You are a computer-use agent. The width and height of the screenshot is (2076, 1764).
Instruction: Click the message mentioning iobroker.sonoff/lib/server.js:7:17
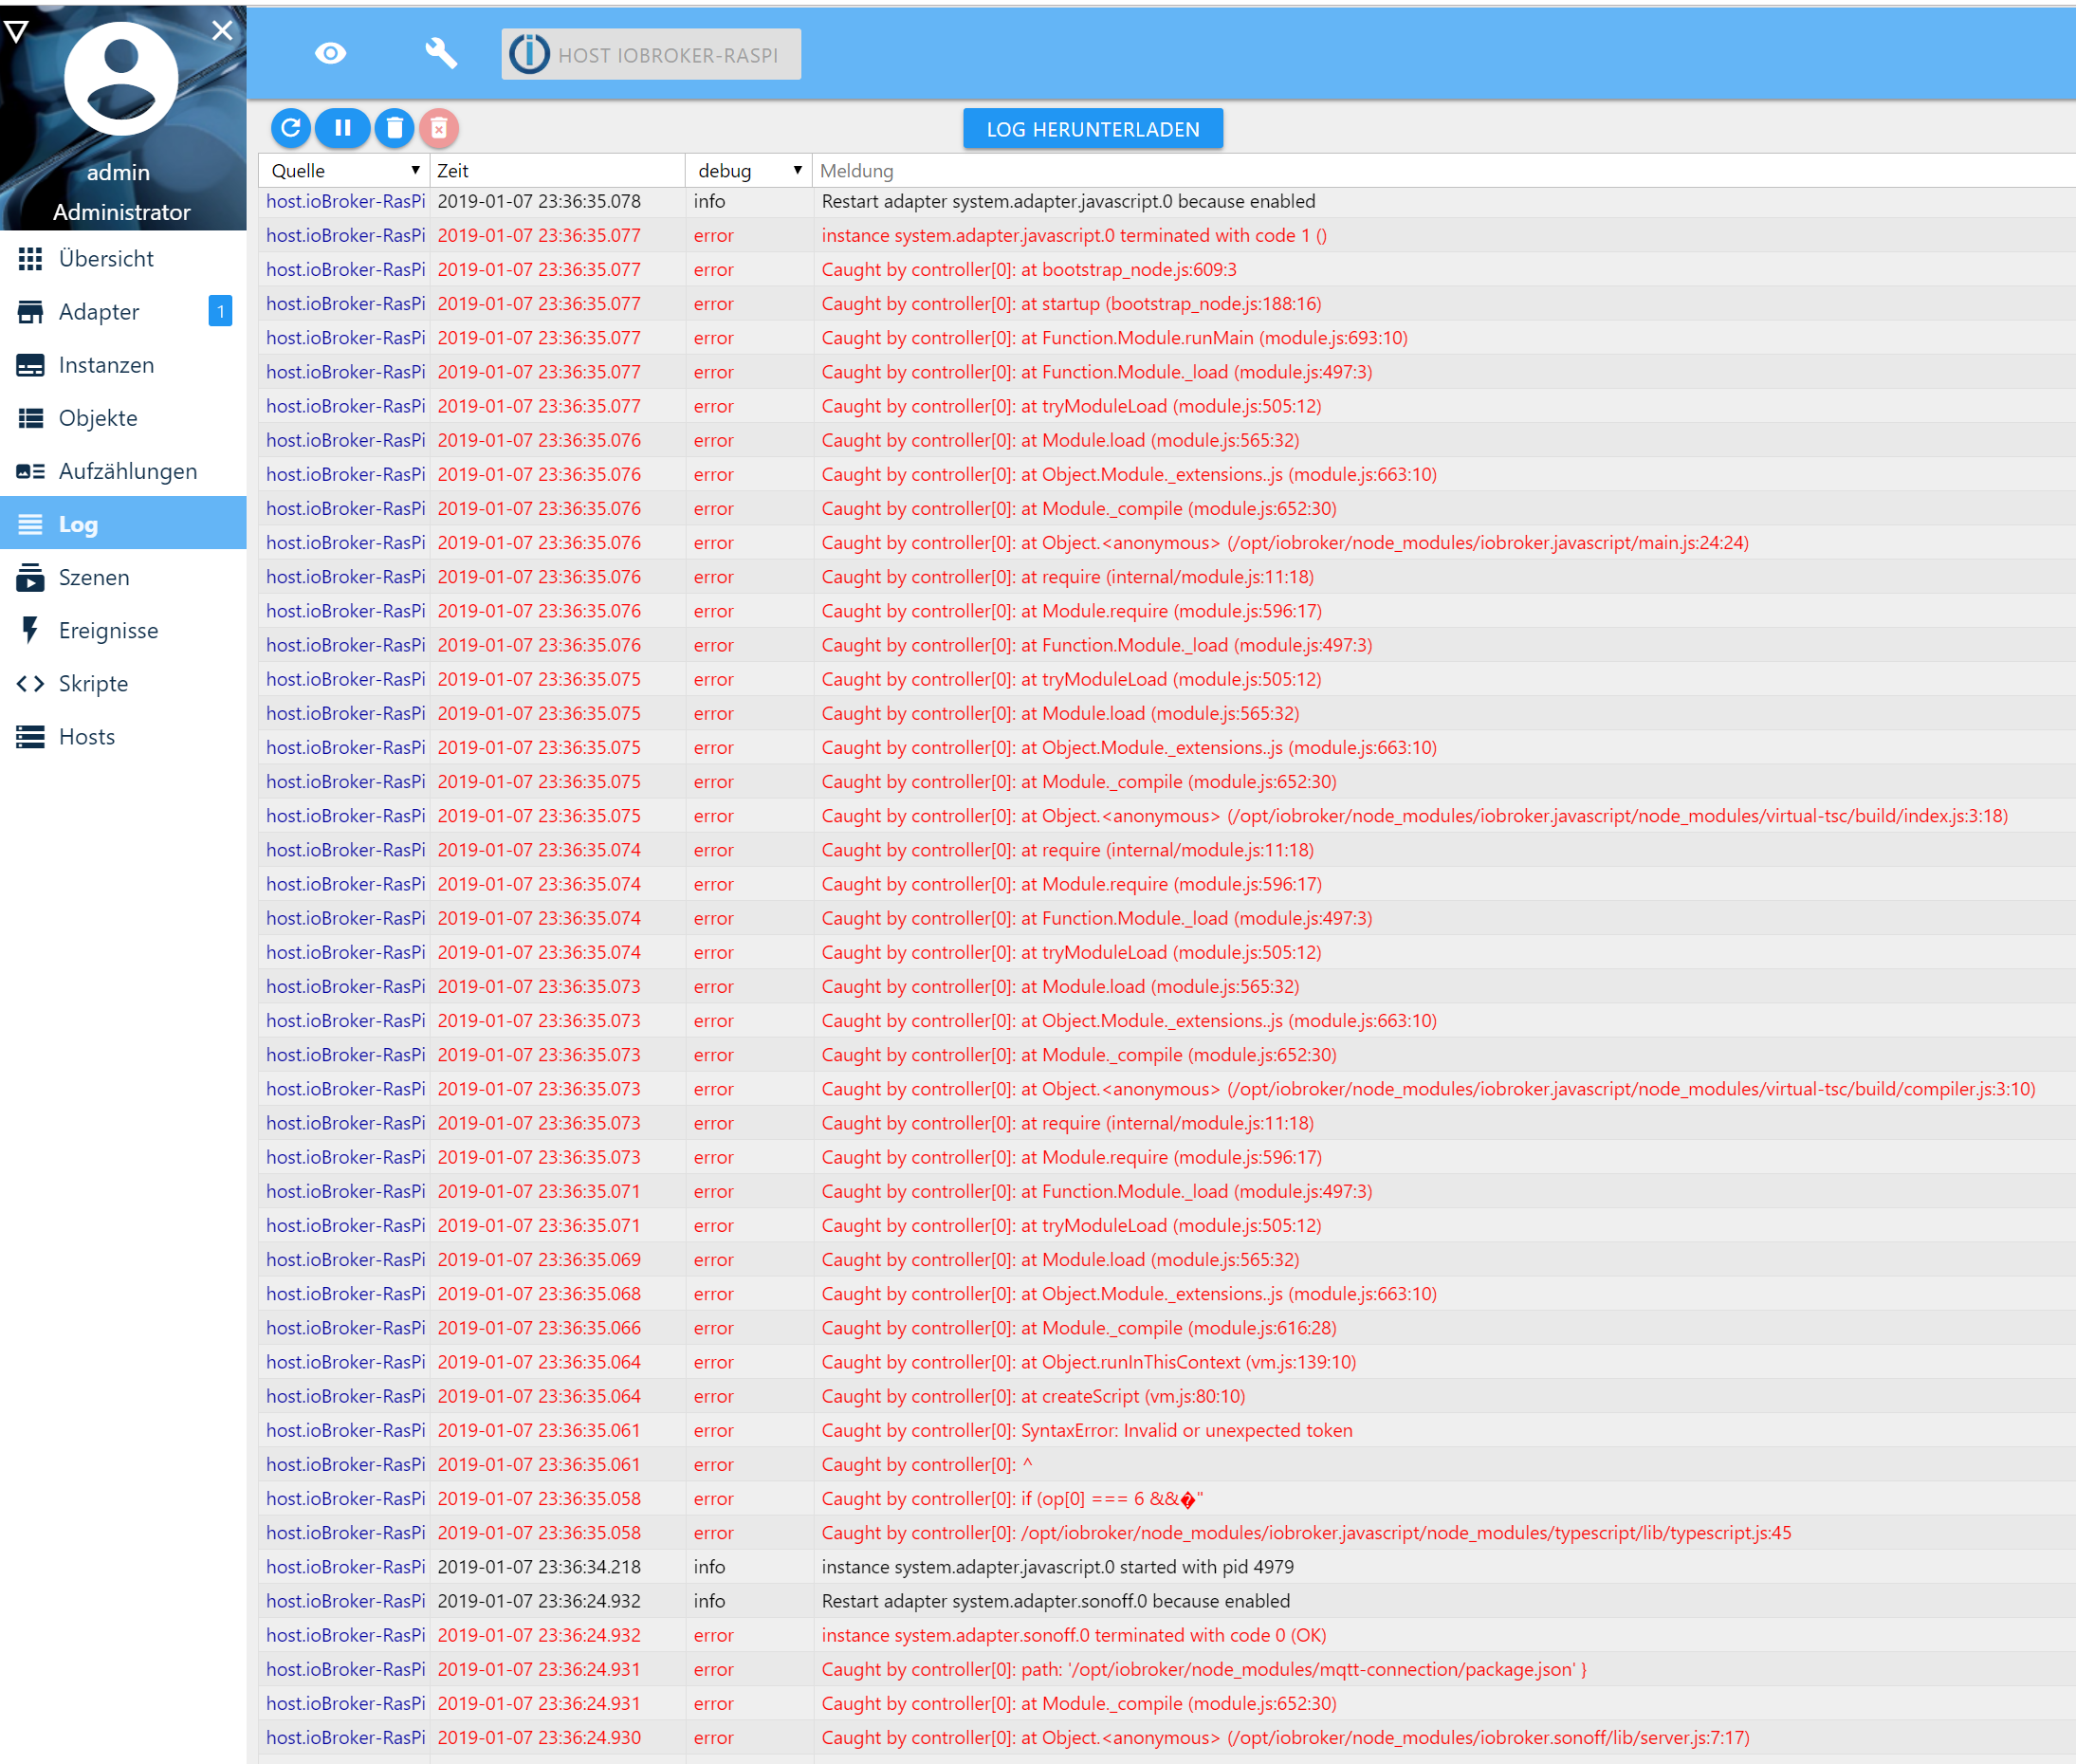pos(1285,1738)
